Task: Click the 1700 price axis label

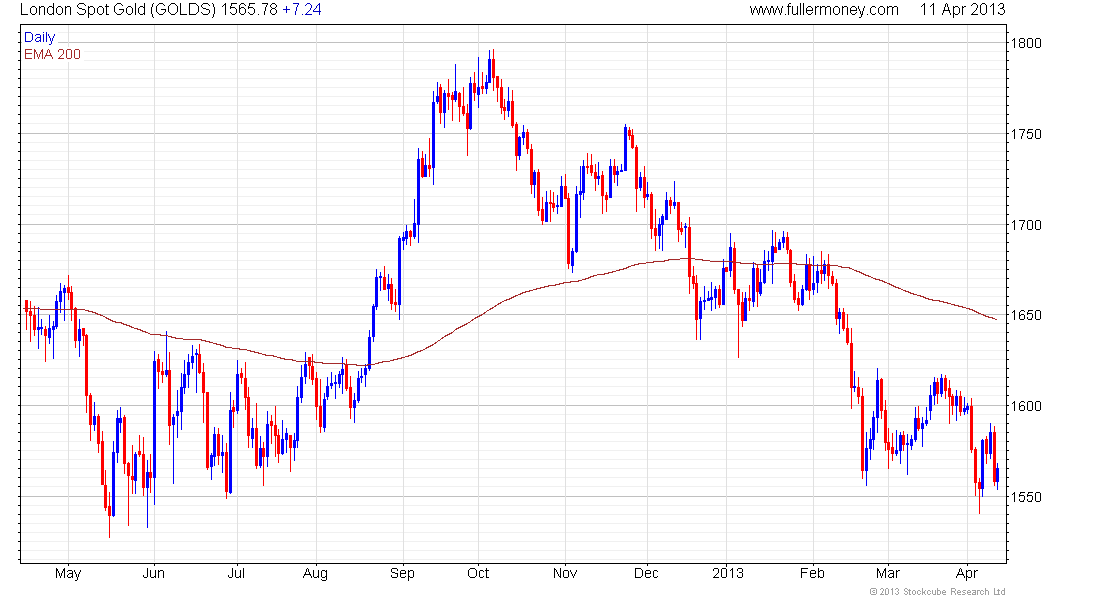Action: tap(1026, 225)
